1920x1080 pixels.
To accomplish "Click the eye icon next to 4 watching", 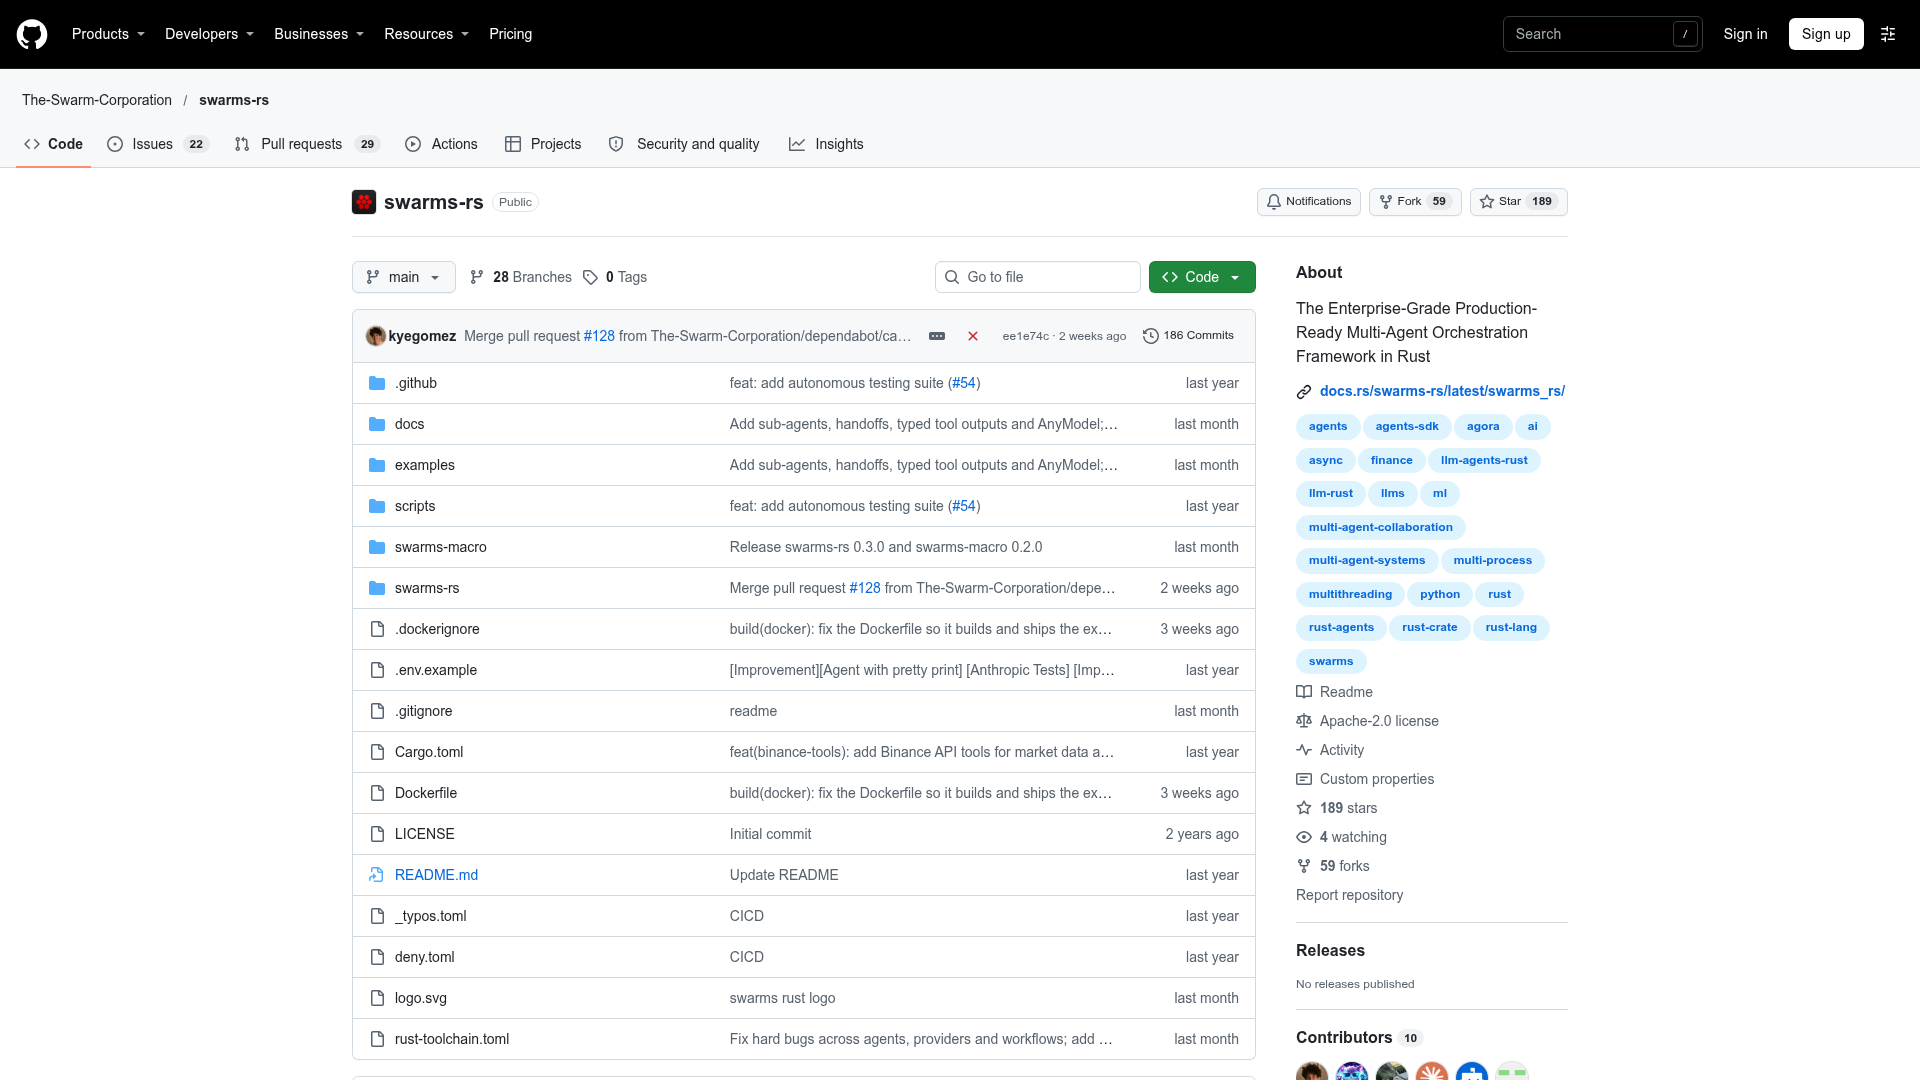I will coord(1304,837).
